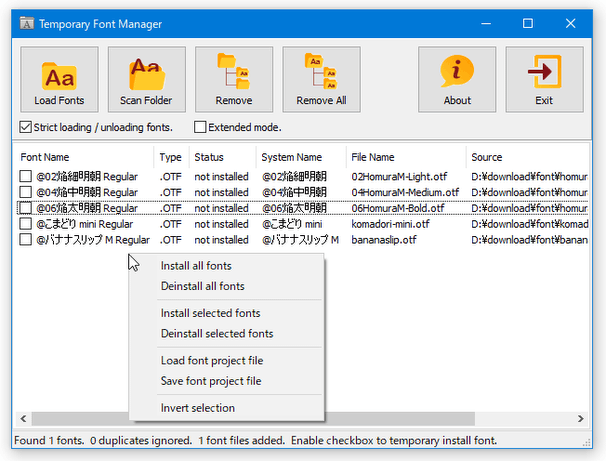Disable Strict loading / unloading fonts checkbox
Image resolution: width=606 pixels, height=461 pixels.
pos(26,127)
